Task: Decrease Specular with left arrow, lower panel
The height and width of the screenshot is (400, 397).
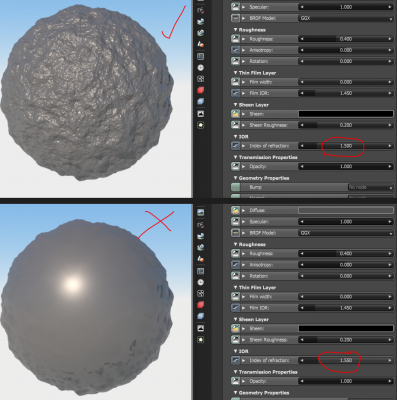Action: tap(302, 221)
